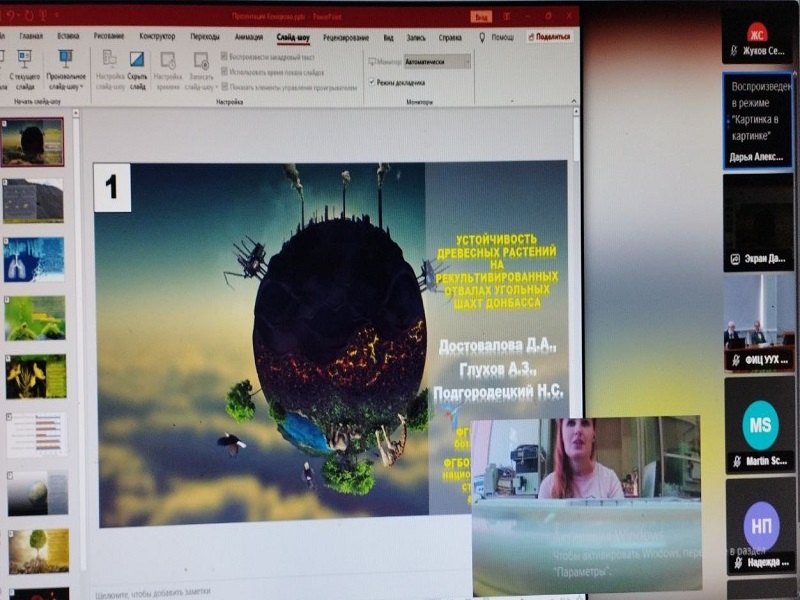
Task: Open the Вид ribbon tab
Action: 388,37
